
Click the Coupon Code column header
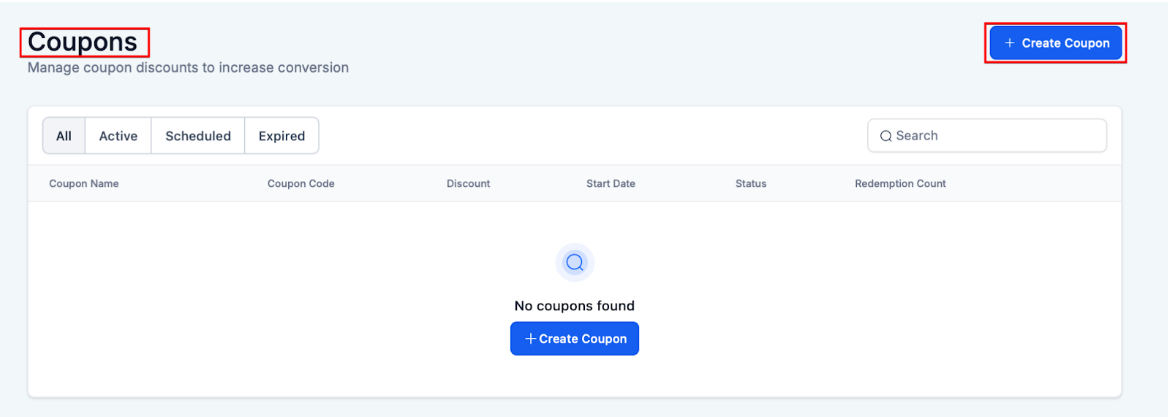click(301, 184)
